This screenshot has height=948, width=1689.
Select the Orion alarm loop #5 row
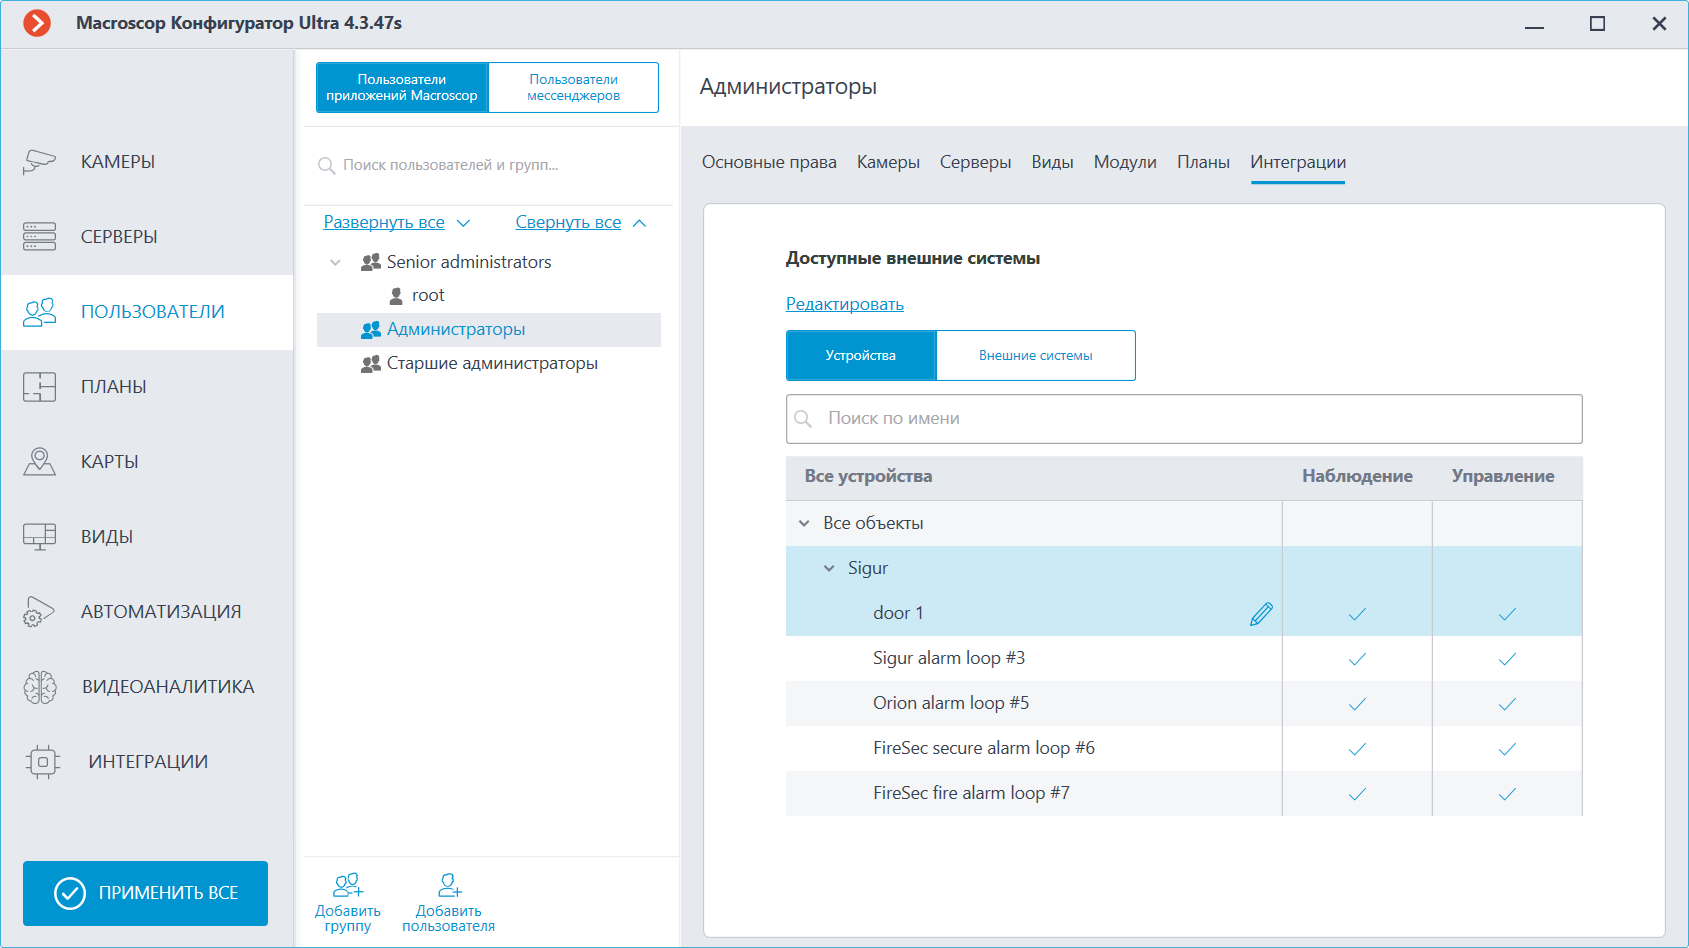(x=1184, y=704)
